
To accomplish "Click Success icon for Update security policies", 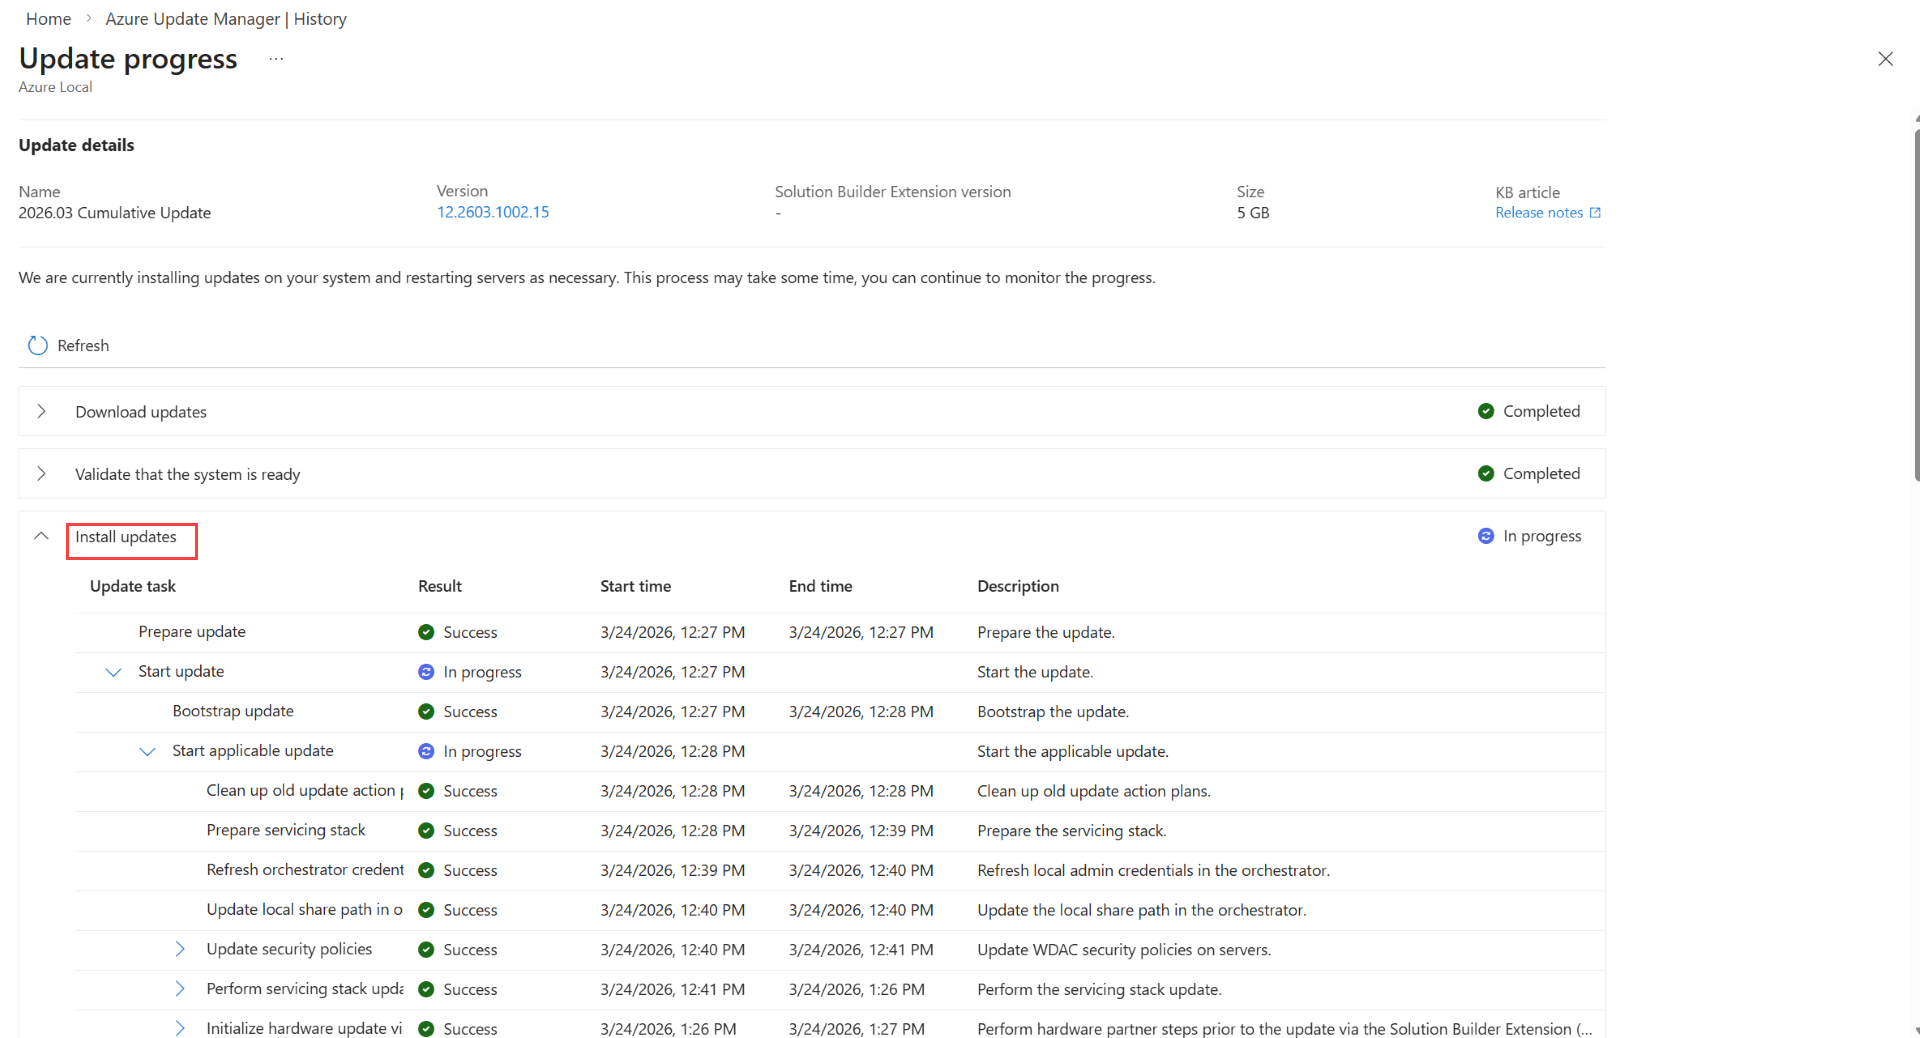I will coord(426,949).
